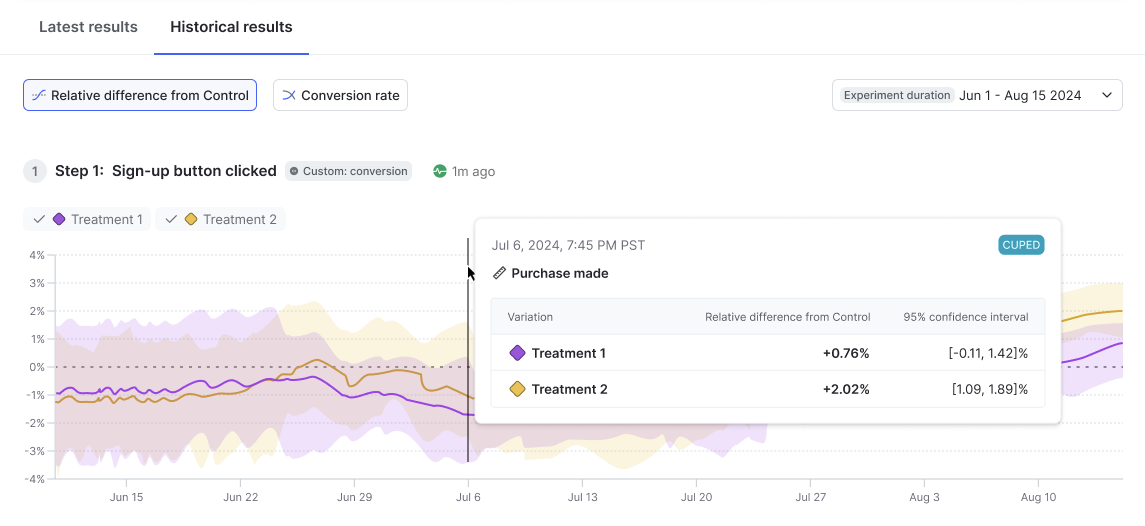Click the tooltip timestamp Jul 6, 2024
The image size is (1145, 526).
569,245
